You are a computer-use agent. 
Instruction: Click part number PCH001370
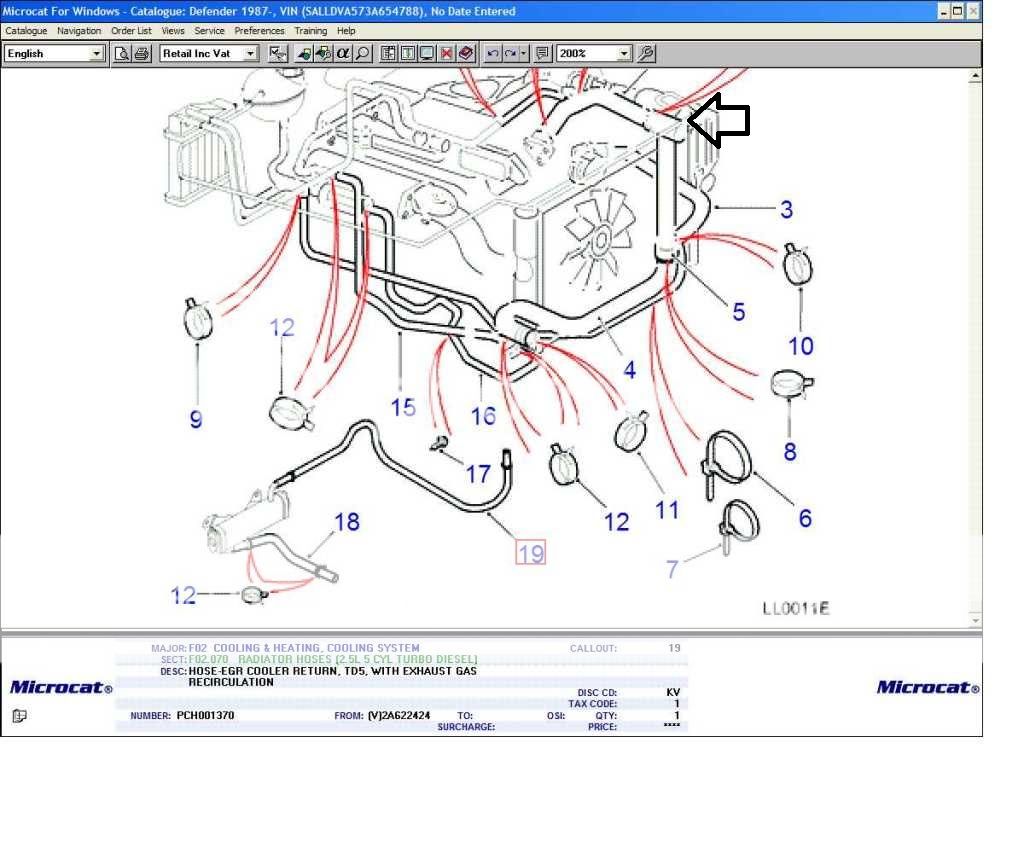(x=205, y=715)
